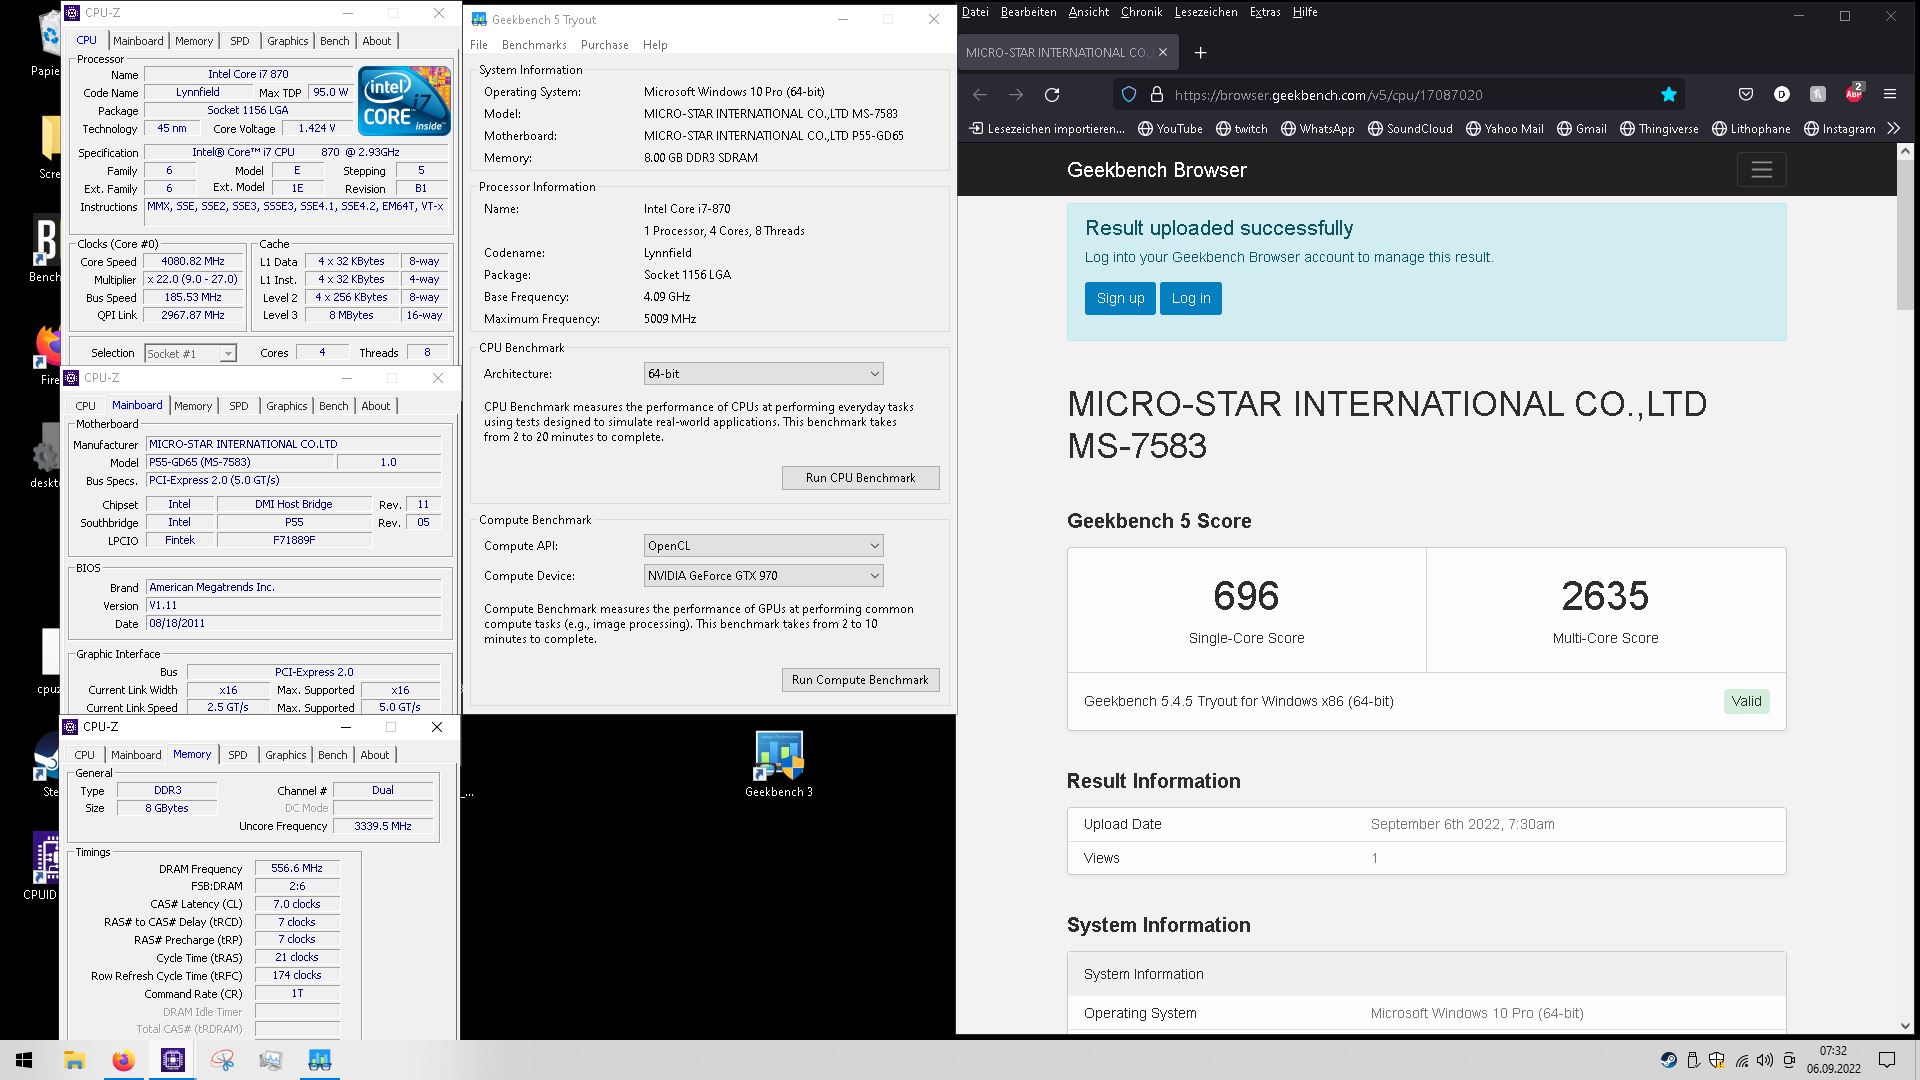Open the Compute API OpenCL dropdown
The height and width of the screenshot is (1080, 1920).
(x=763, y=546)
